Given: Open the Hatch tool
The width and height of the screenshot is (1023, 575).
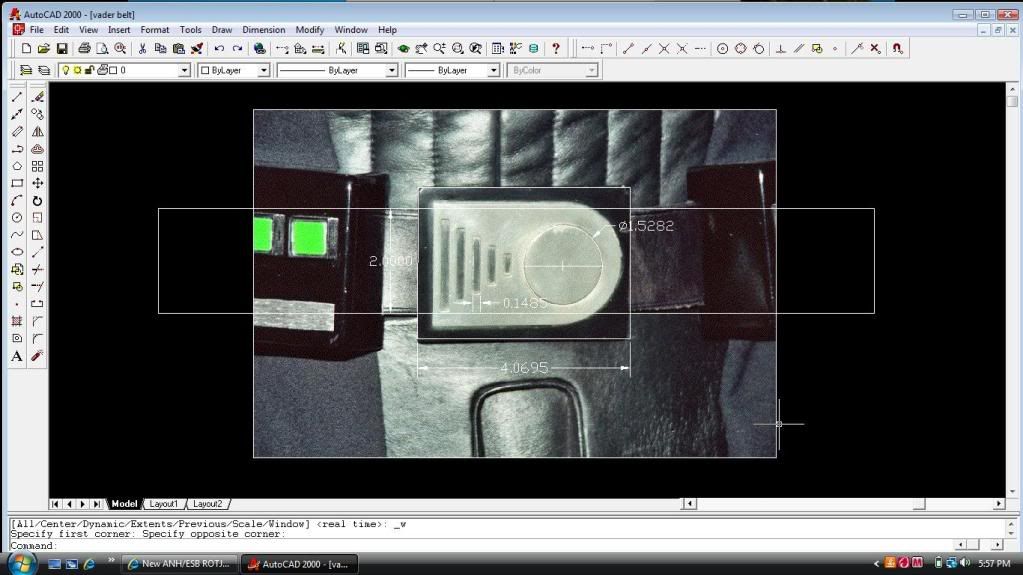Looking at the screenshot, I should [17, 321].
